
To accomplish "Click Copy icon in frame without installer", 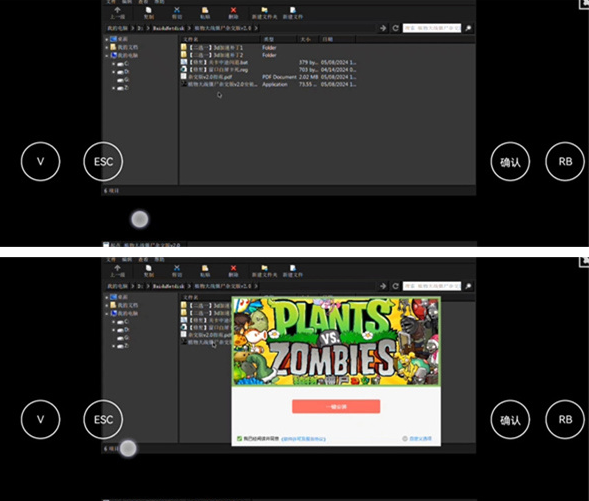I will coord(148,10).
